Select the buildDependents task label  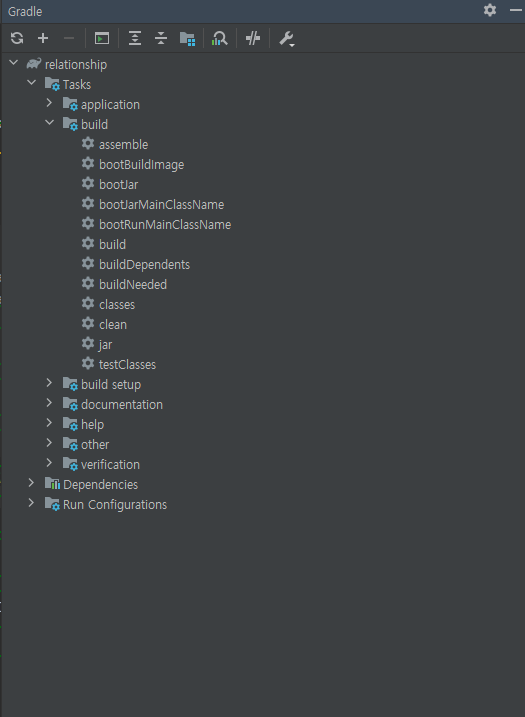[145, 265]
